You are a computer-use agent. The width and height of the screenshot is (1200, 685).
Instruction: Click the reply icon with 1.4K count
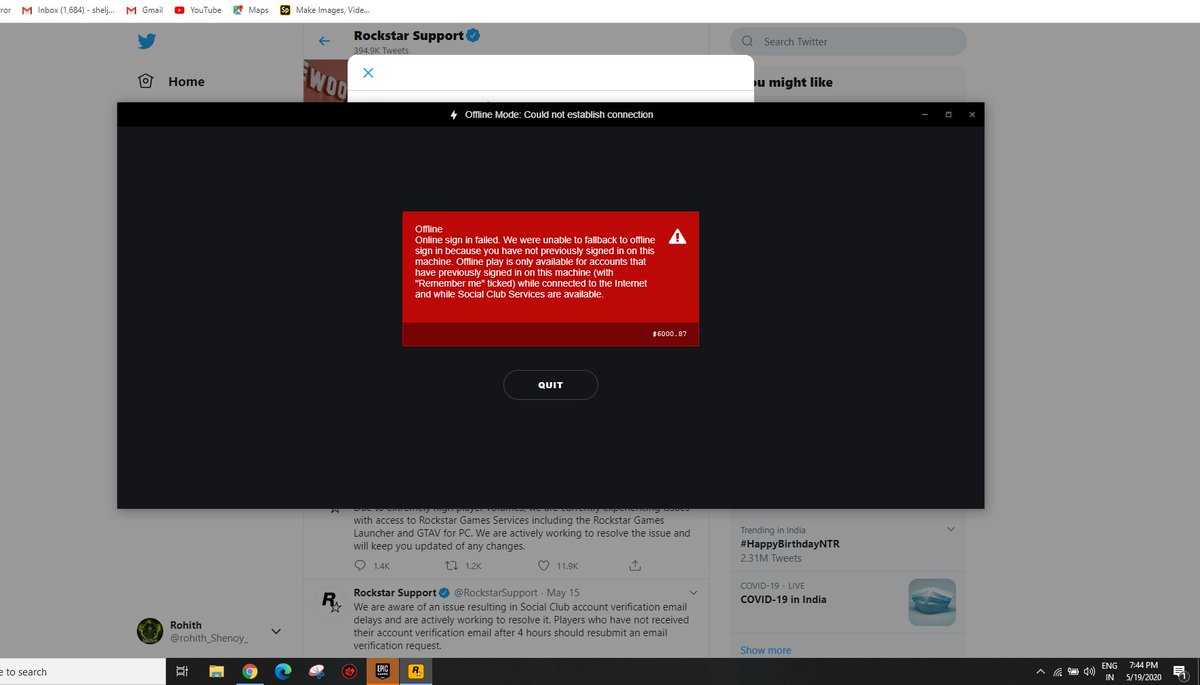[x=362, y=565]
